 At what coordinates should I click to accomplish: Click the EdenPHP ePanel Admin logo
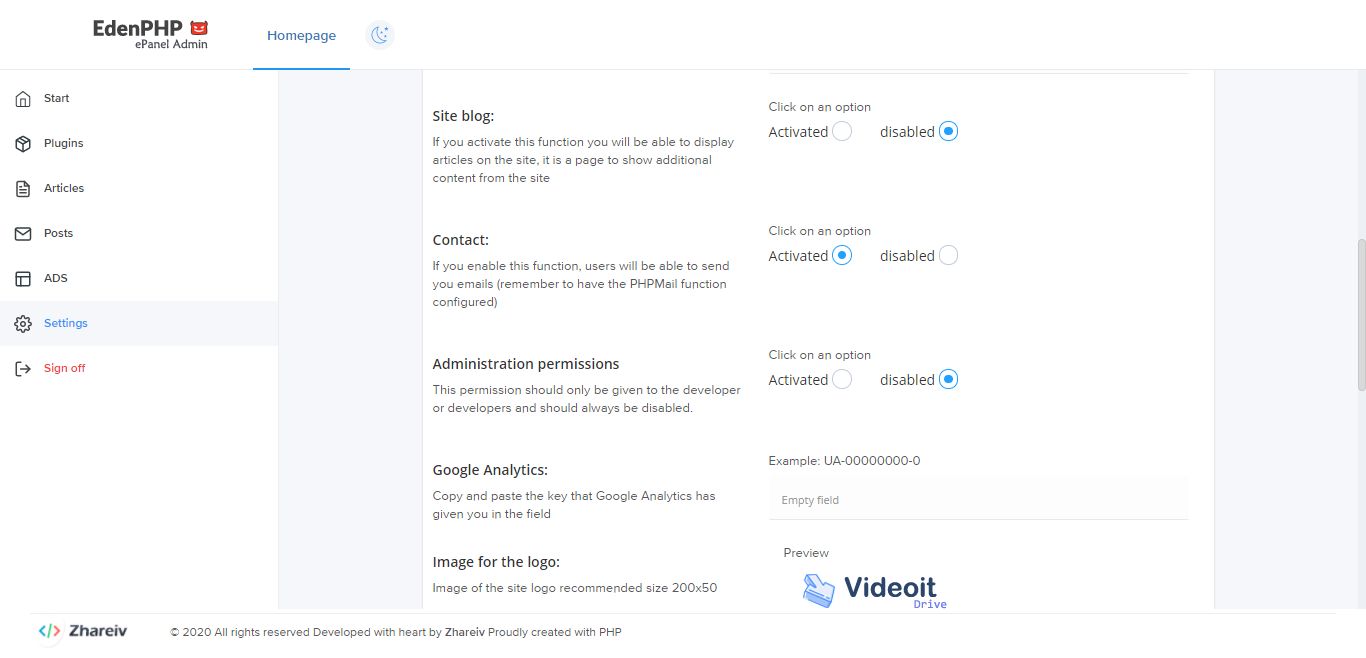tap(151, 34)
